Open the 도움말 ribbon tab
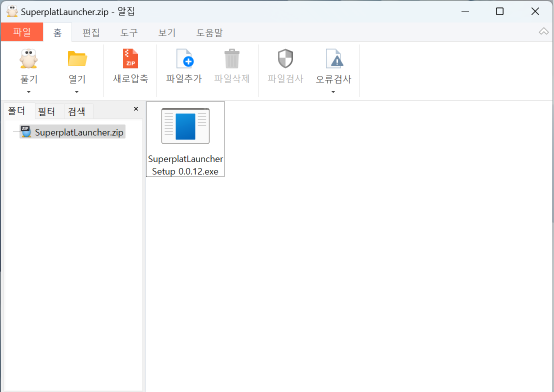The height and width of the screenshot is (392, 554). tap(209, 33)
